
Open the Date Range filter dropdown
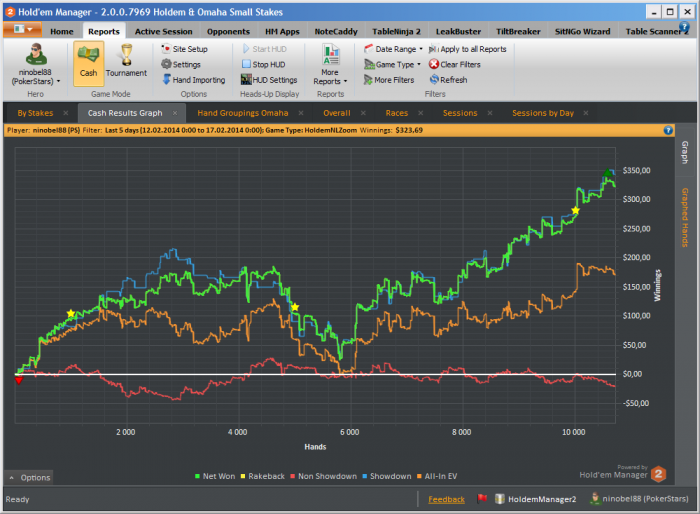tap(393, 49)
